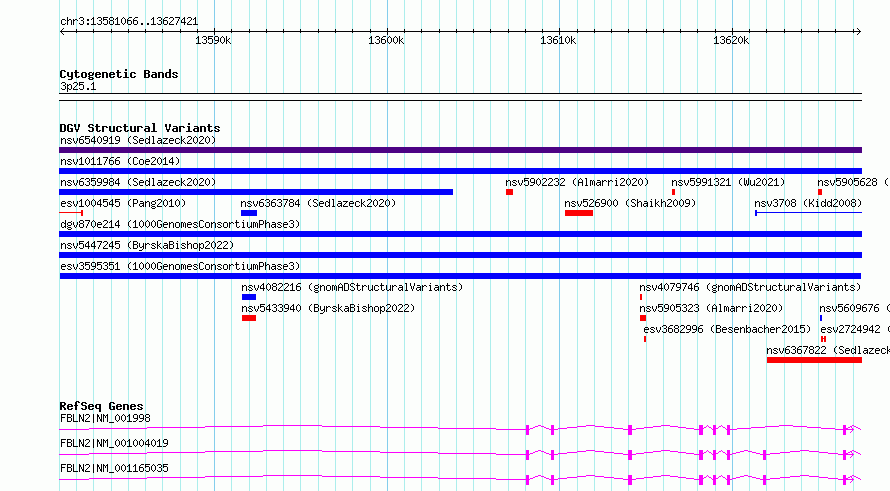The image size is (890, 491).
Task: Click the nsv6540919 purple variant bar
Action: coord(460,150)
